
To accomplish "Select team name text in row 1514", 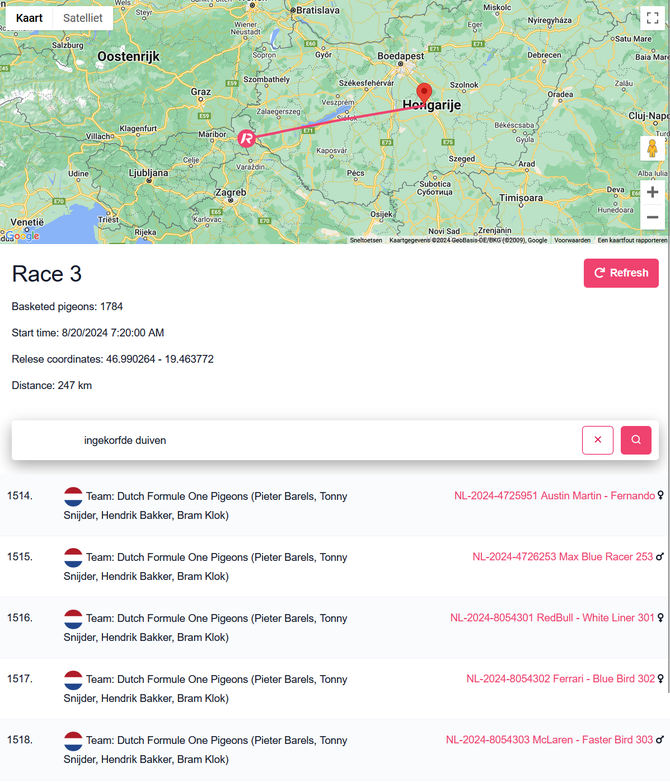I will pos(205,506).
